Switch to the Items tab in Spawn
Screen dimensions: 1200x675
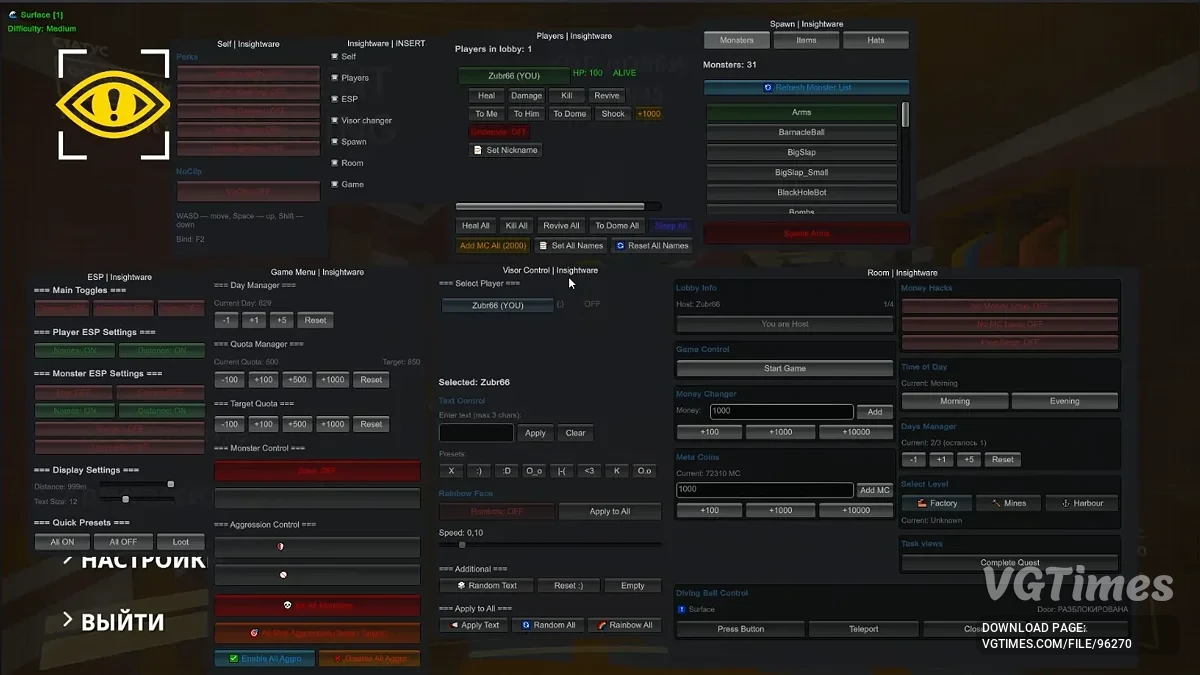click(806, 40)
